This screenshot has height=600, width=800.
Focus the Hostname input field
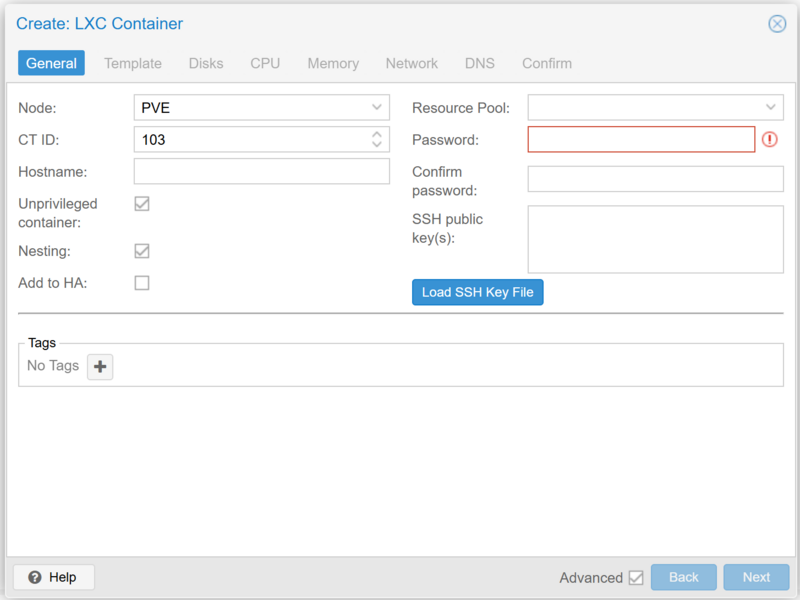(262, 171)
